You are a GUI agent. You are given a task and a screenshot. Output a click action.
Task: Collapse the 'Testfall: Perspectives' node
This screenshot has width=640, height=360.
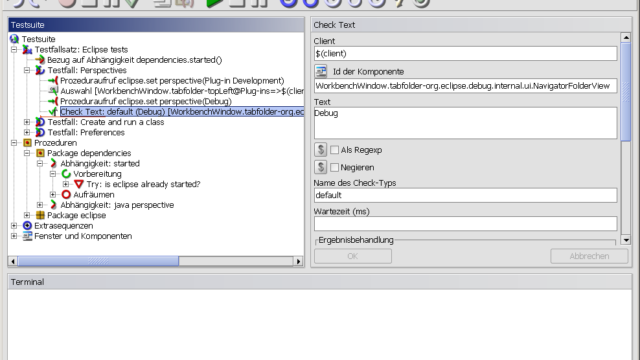(x=27, y=70)
